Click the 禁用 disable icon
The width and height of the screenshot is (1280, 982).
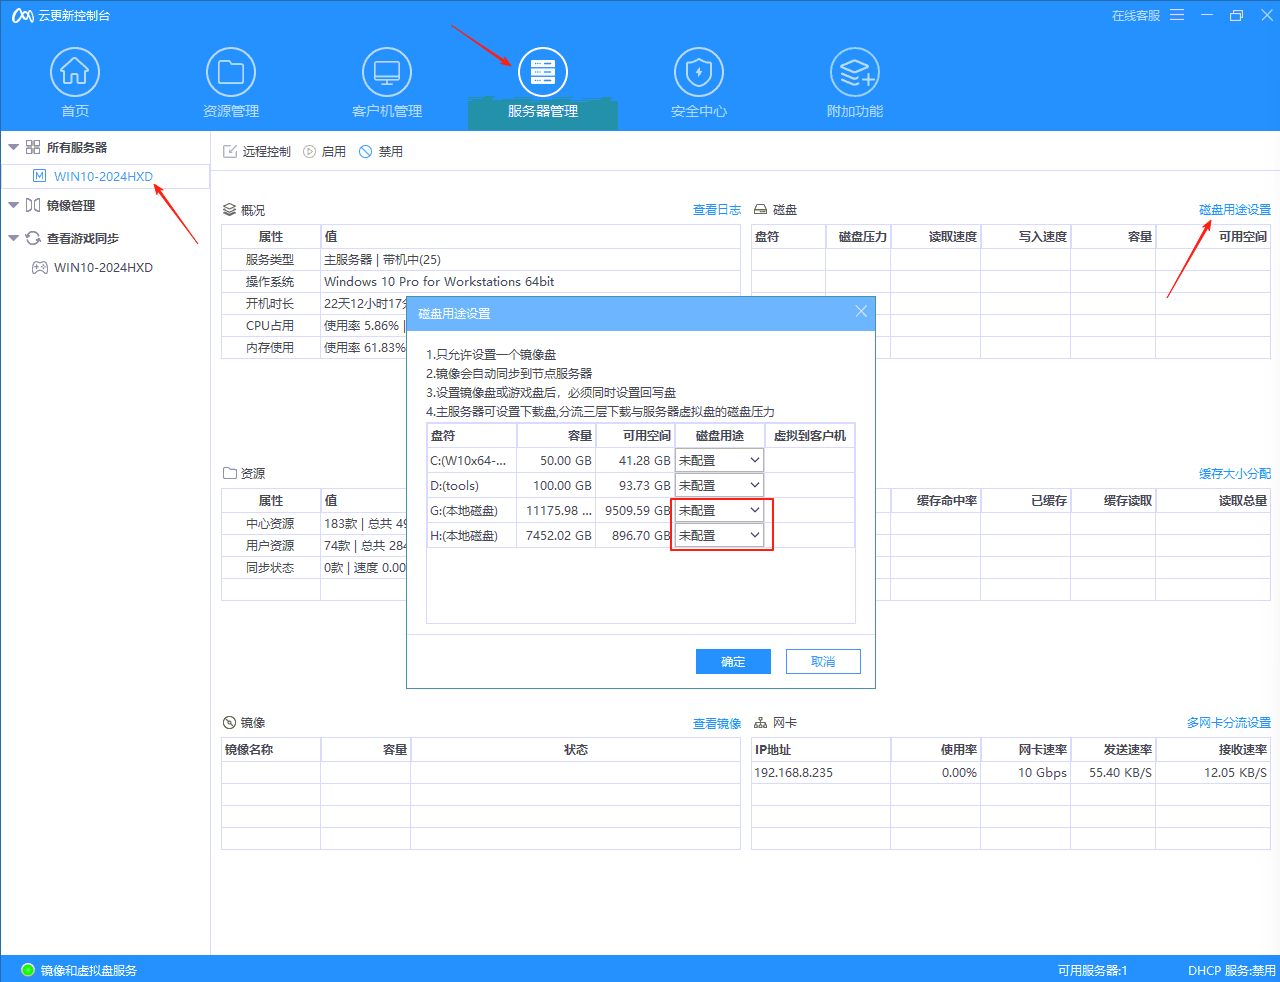366,152
